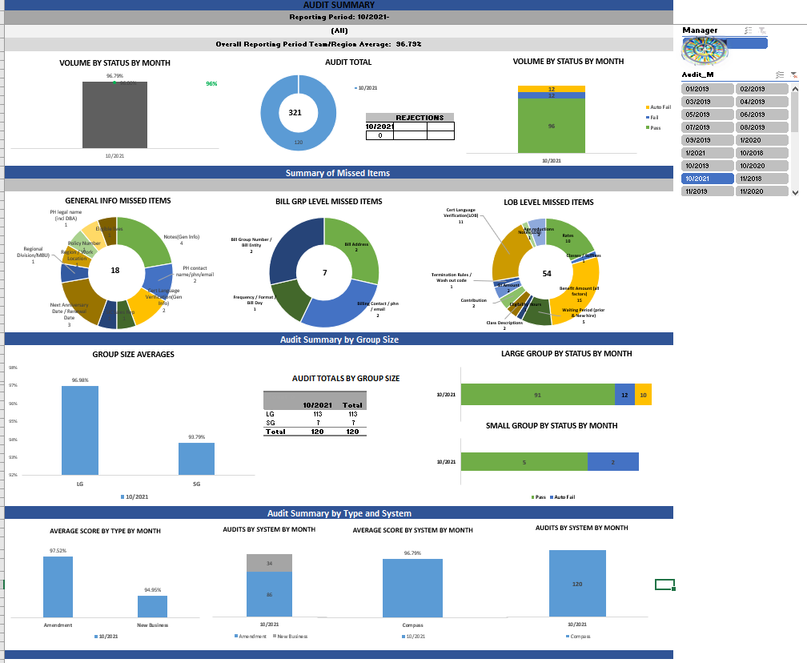Filter by 10/2019 in Audit_M slicer
The height and width of the screenshot is (663, 807).
(x=707, y=166)
